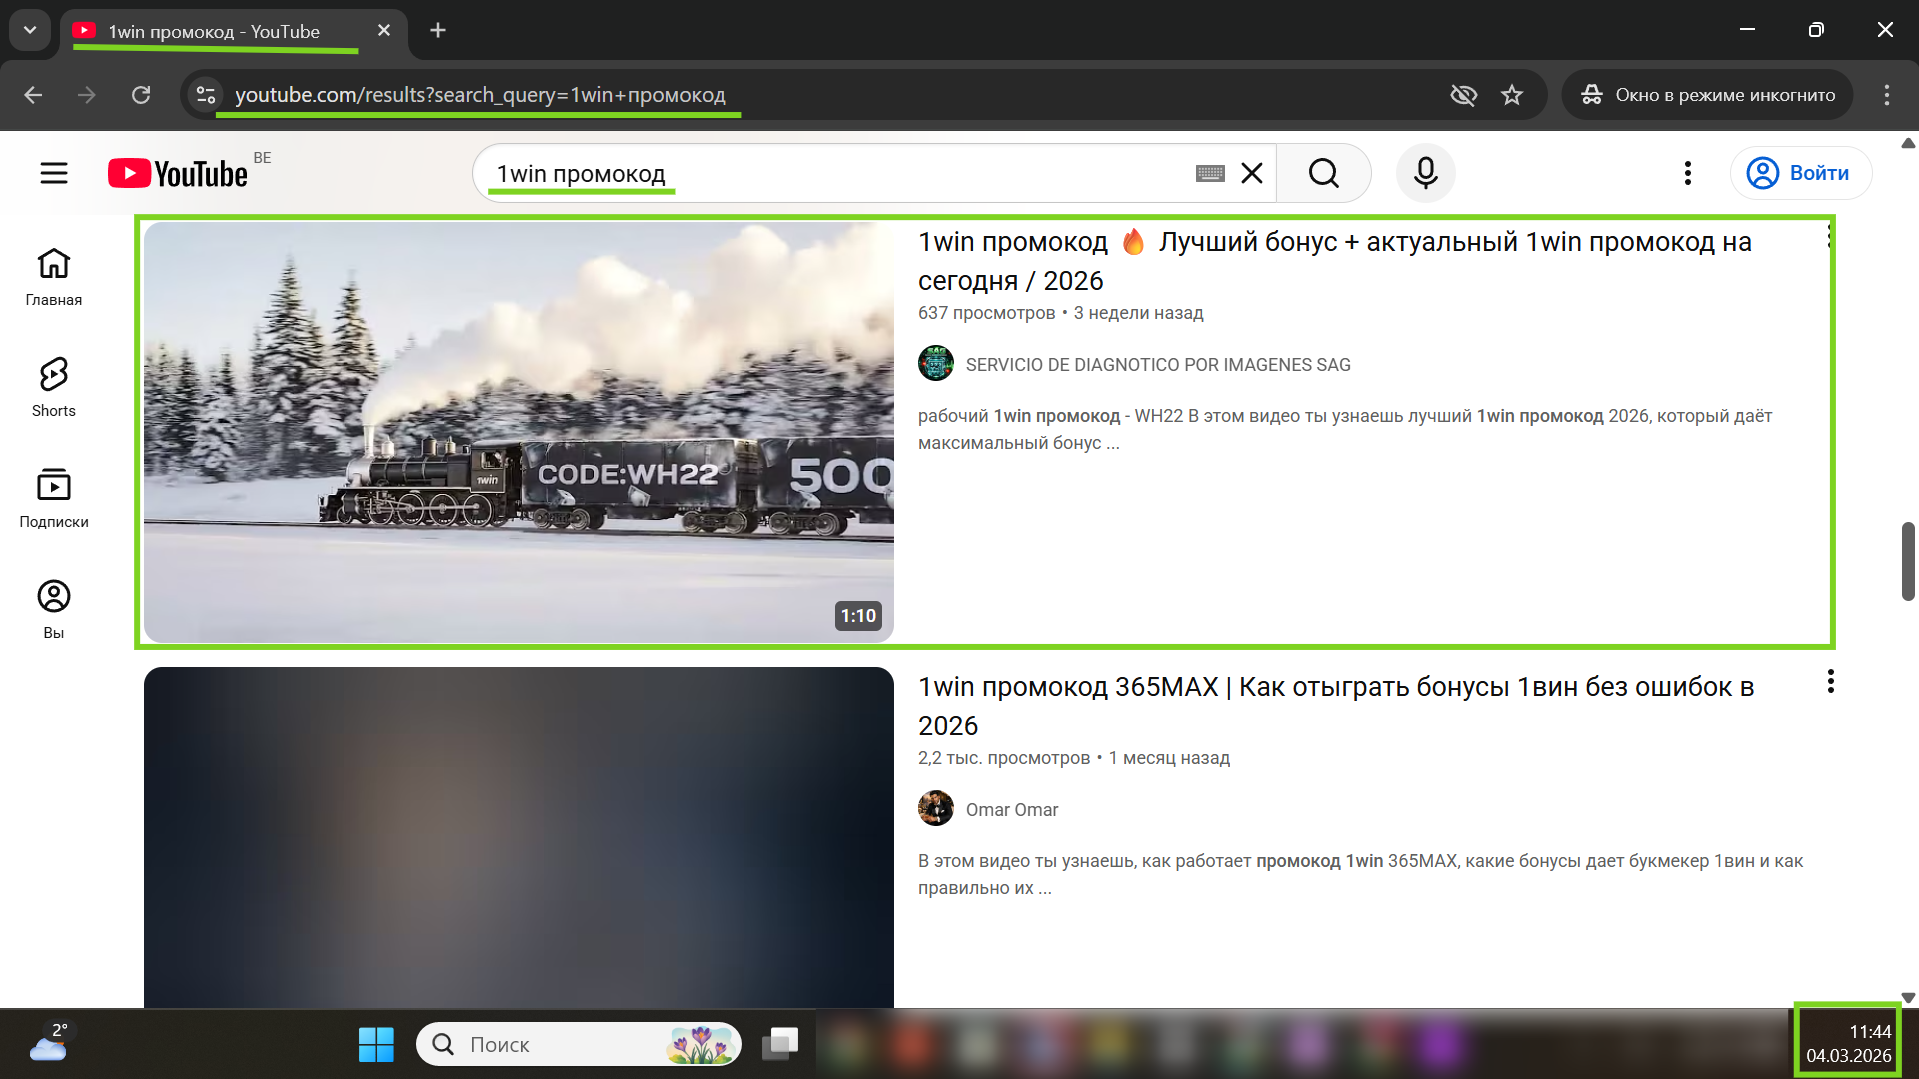This screenshot has height=1079, width=1919.
Task: Open video titled 1win промокод Лучший бонус
Action: (x=1334, y=261)
